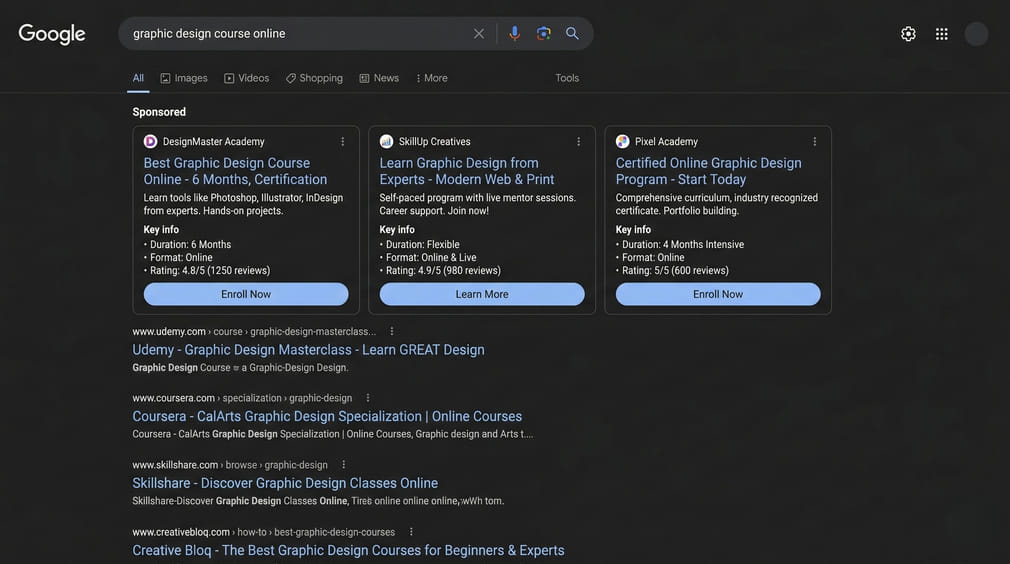This screenshot has height=564, width=1010.
Task: Open quick settings gear icon
Action: [908, 34]
